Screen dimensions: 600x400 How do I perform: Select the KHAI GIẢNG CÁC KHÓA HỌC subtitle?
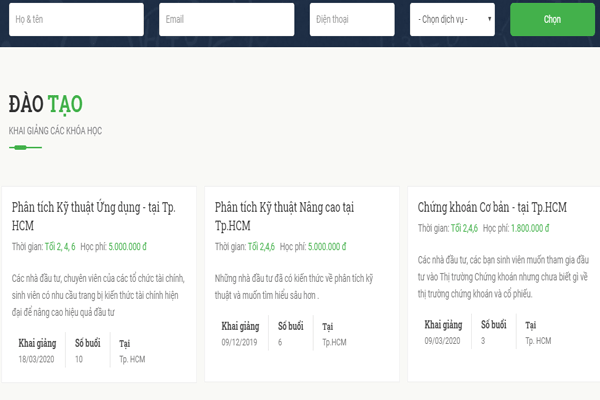tap(55, 131)
